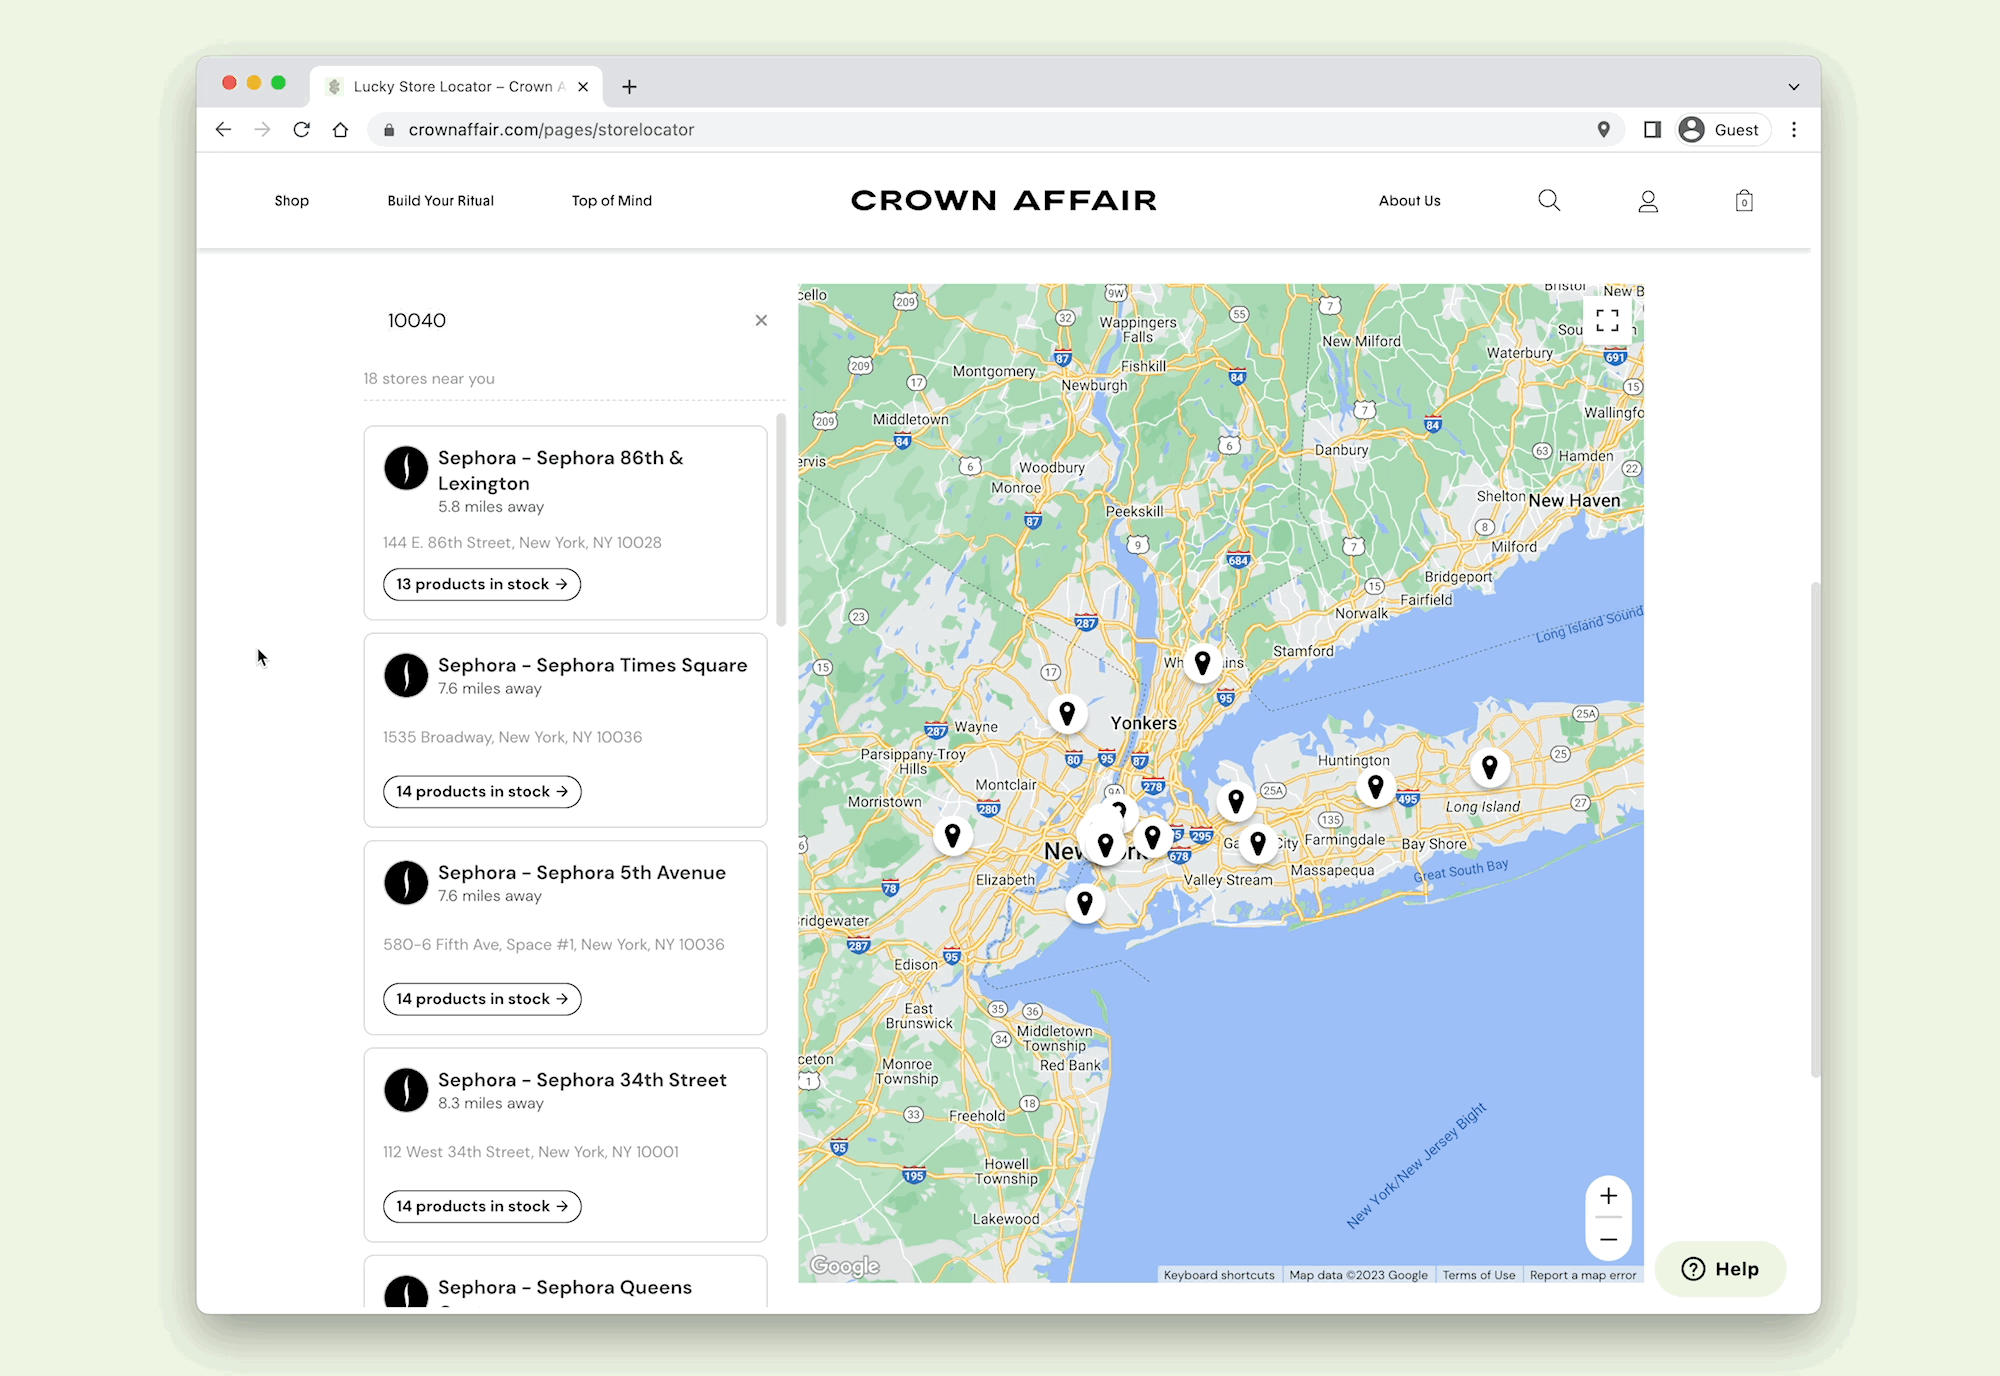
Task: Click the store list scrollbar
Action: (x=781, y=520)
